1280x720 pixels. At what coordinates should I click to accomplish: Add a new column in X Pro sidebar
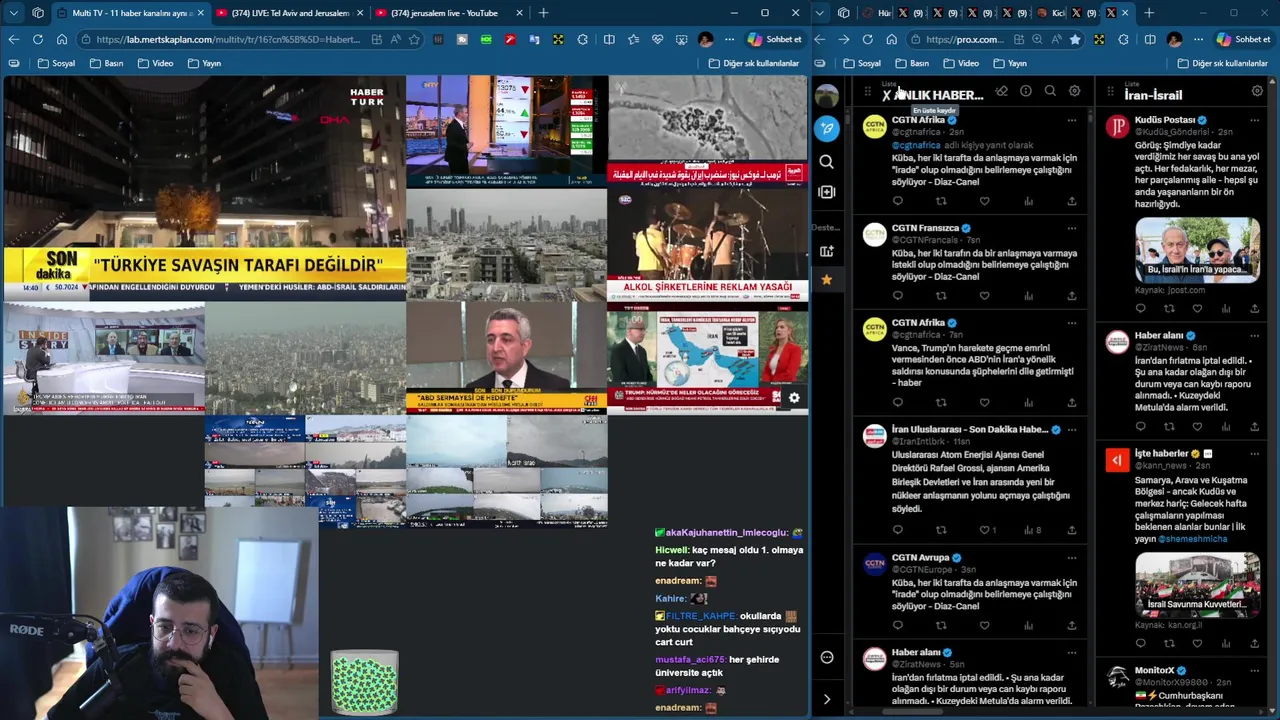pos(826,192)
